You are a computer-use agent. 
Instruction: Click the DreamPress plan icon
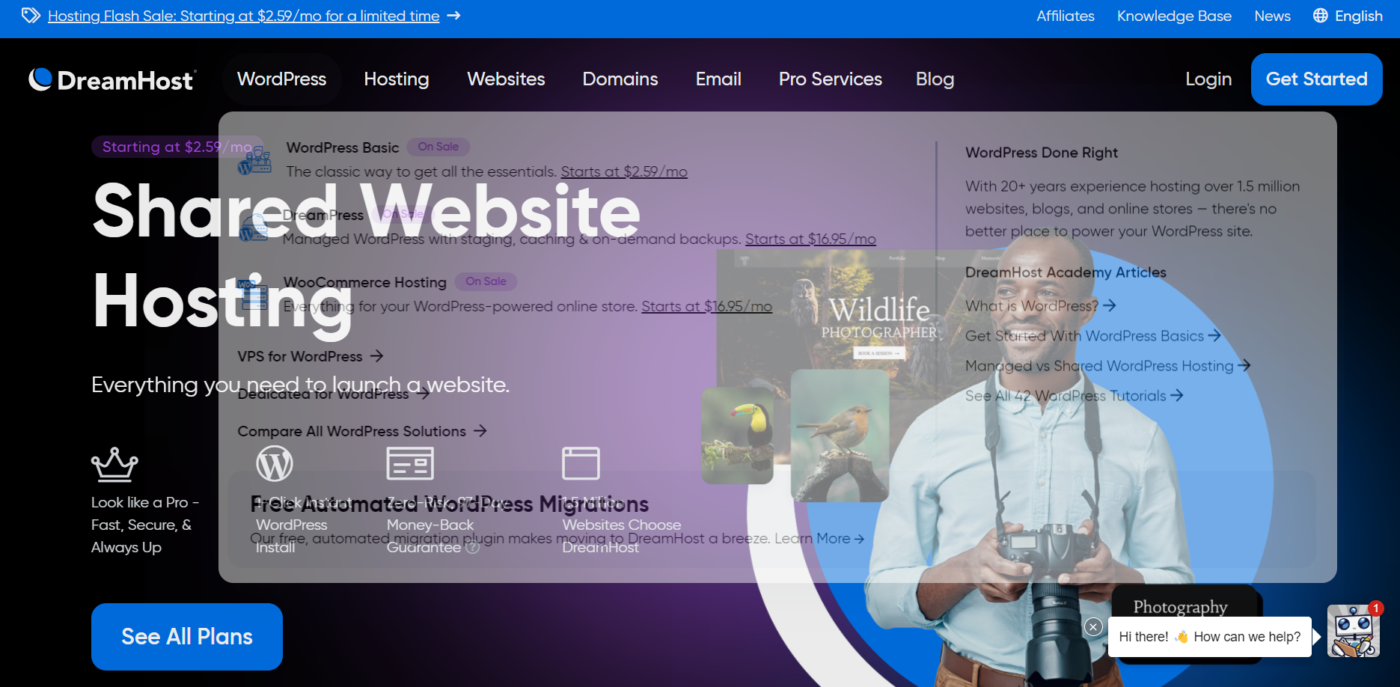[x=254, y=227]
